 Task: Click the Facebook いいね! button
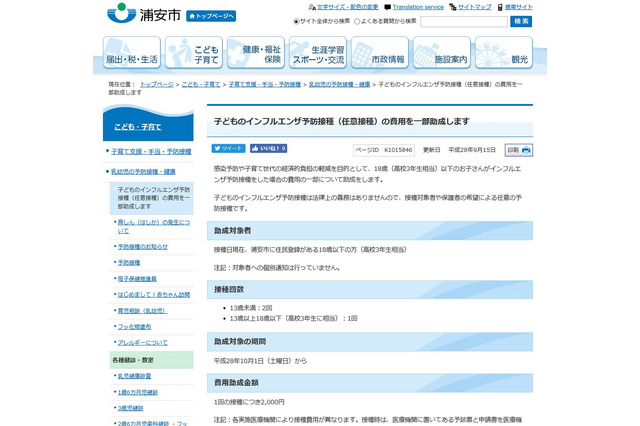269,149
